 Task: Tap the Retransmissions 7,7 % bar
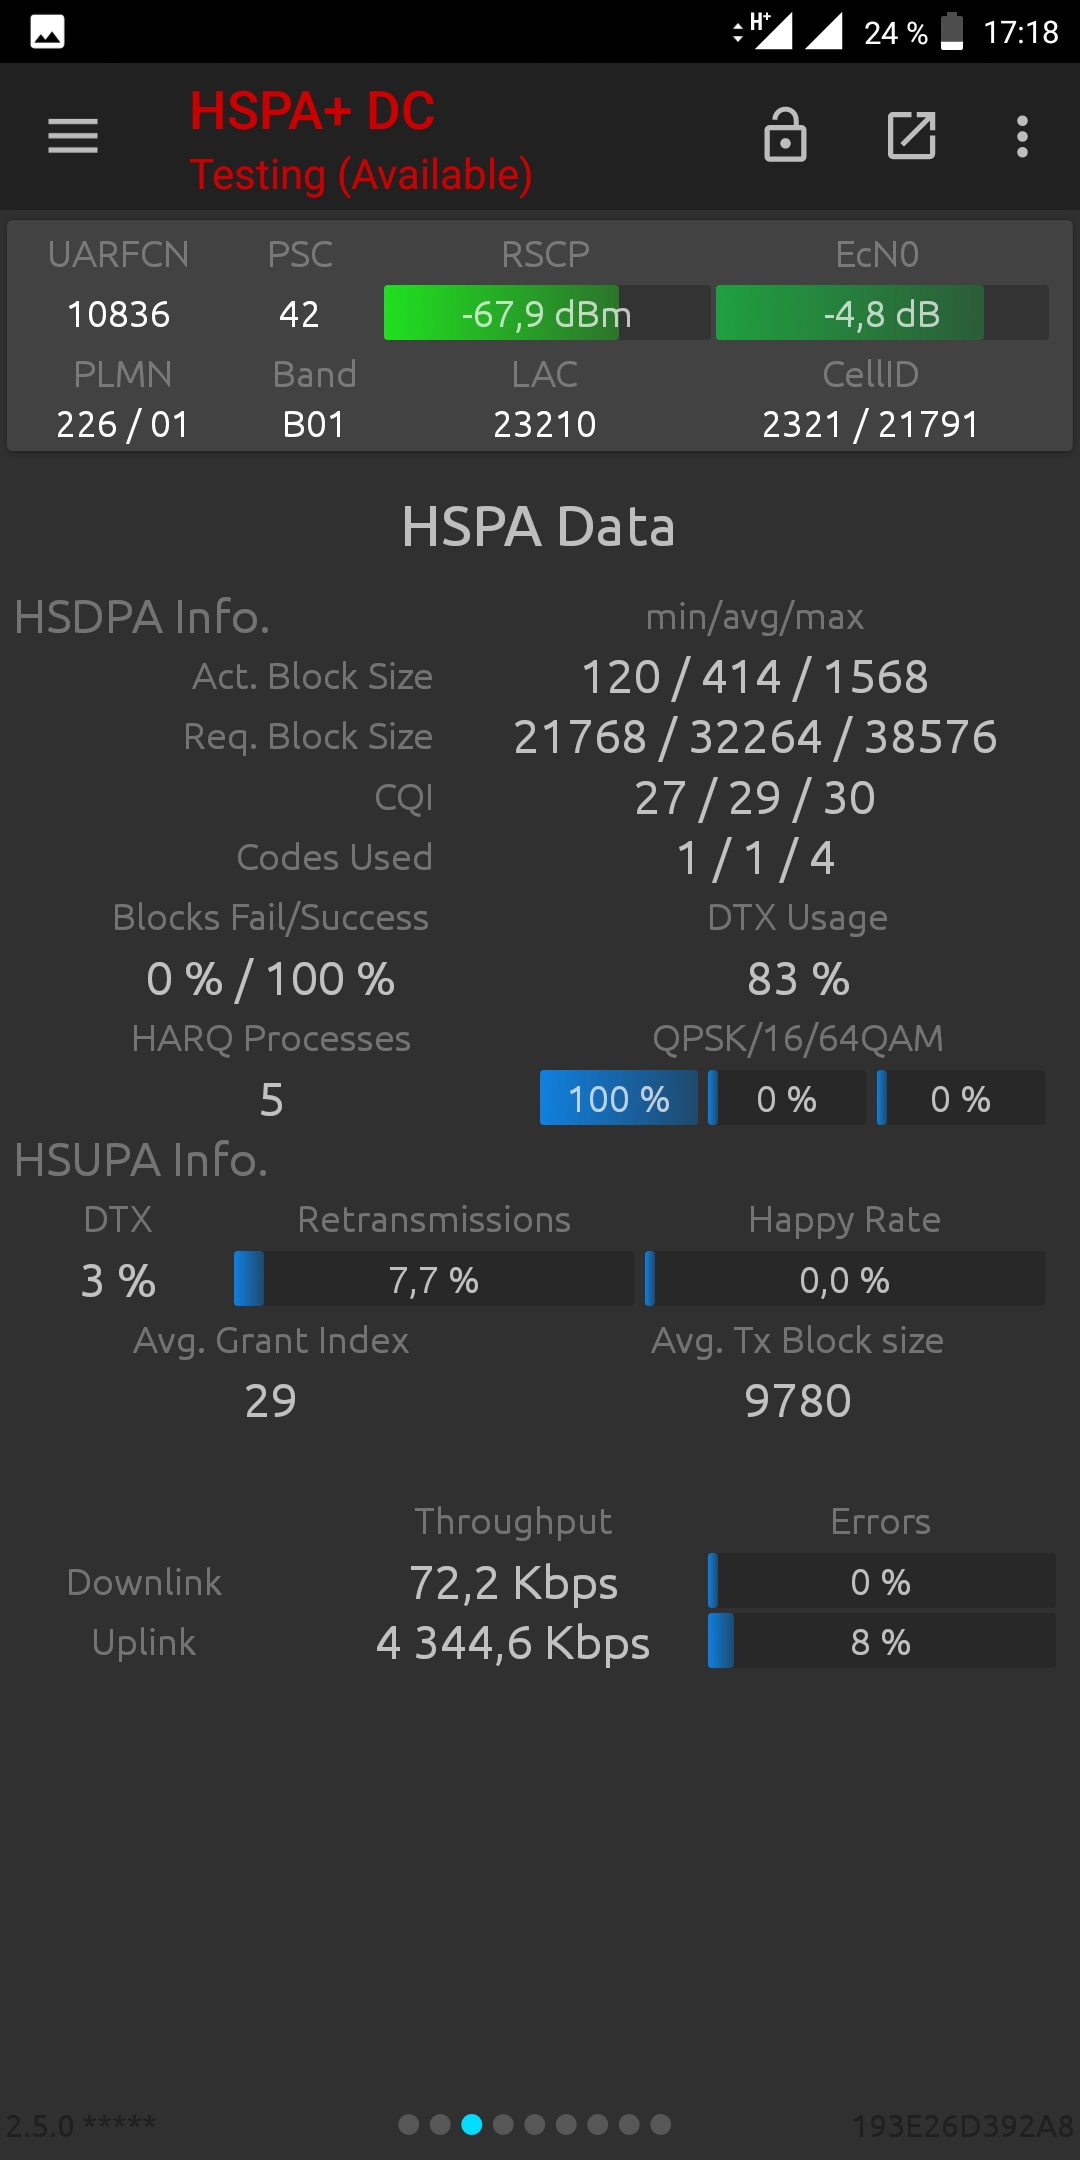[434, 1279]
